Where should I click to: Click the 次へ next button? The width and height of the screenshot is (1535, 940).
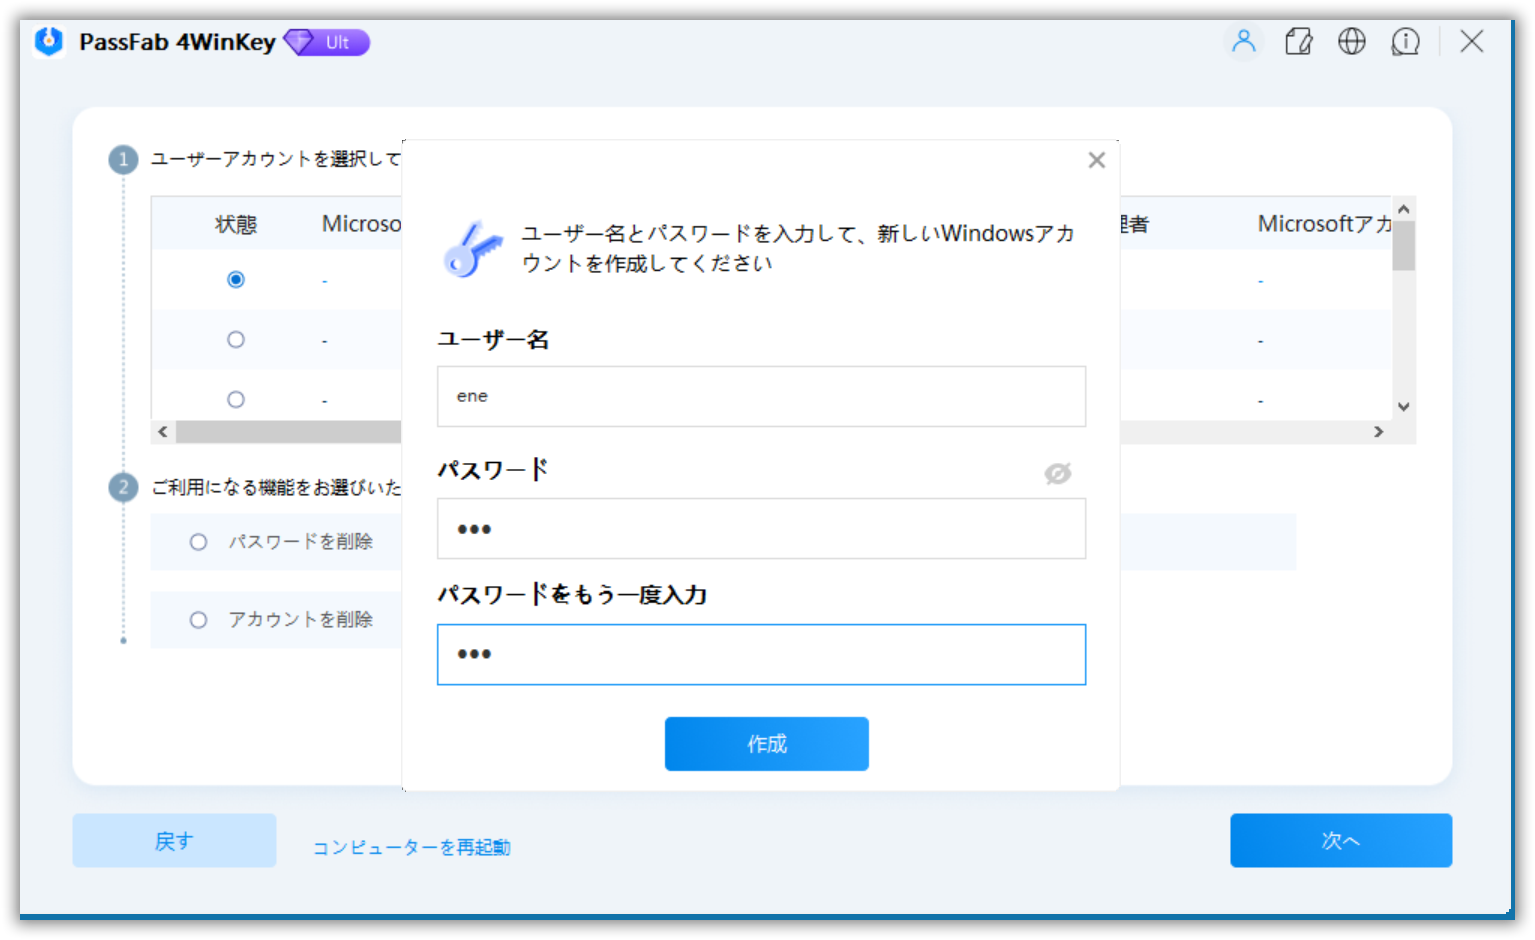tap(1340, 840)
